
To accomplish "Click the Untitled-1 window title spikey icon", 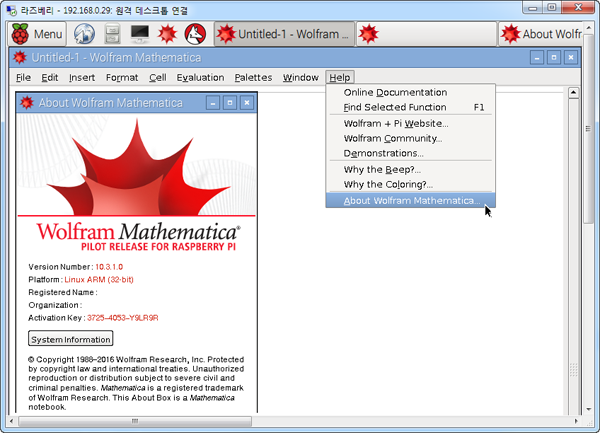I will tap(20, 58).
